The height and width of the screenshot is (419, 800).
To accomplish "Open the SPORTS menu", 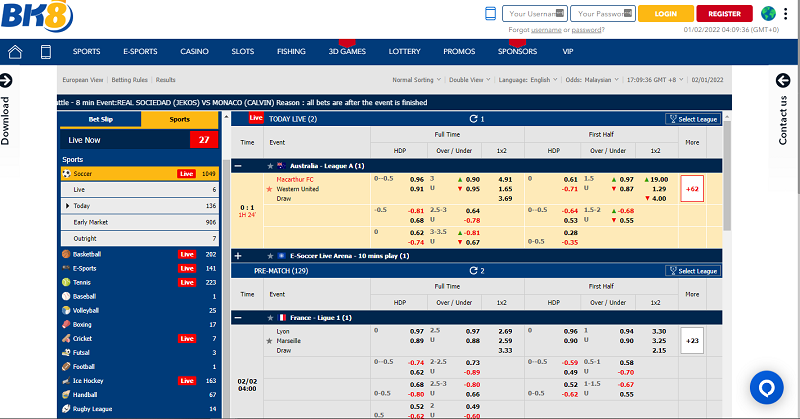I will click(86, 52).
